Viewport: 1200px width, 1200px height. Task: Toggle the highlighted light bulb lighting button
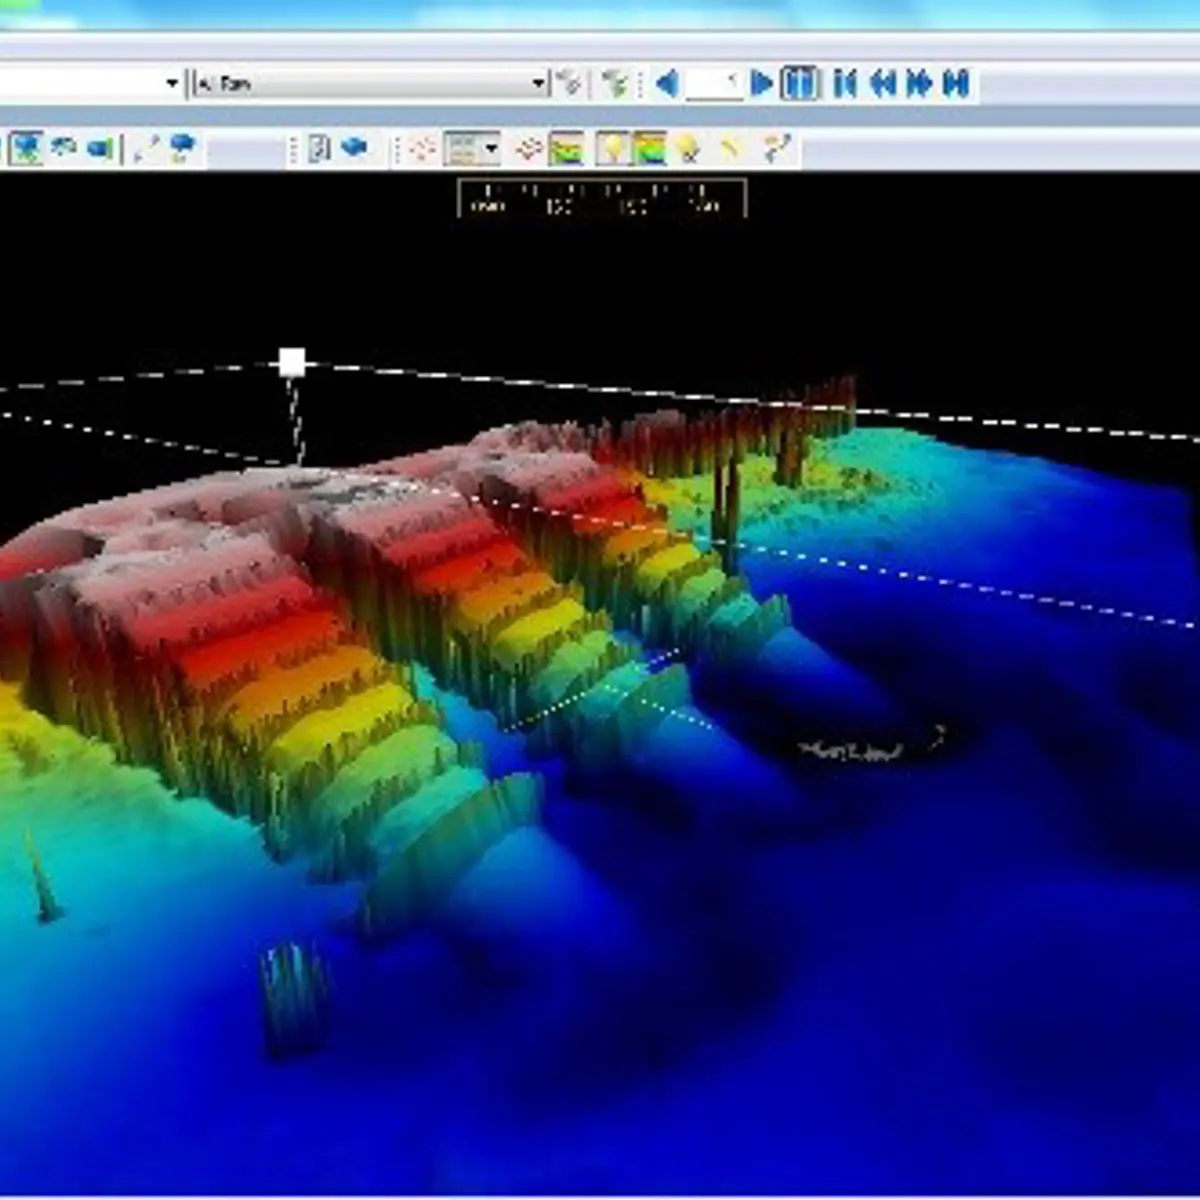click(x=612, y=150)
